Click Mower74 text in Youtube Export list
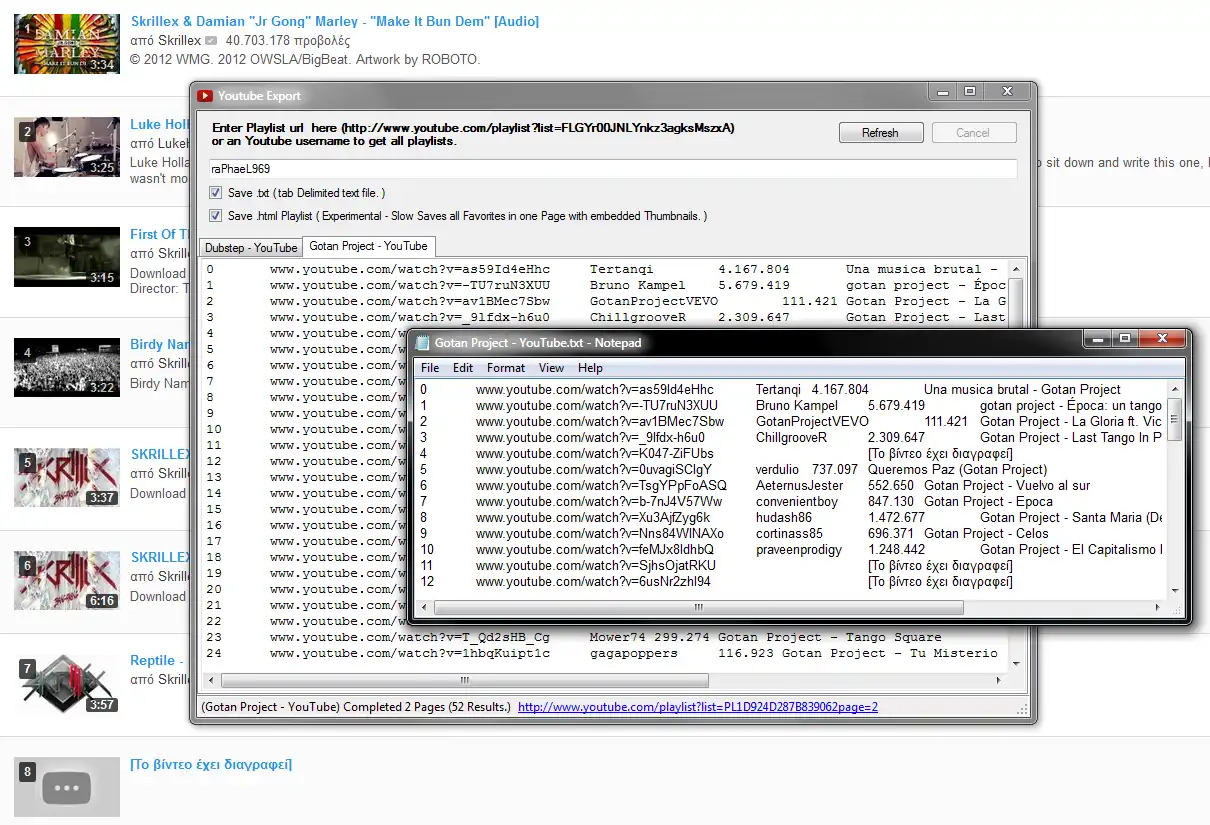 (x=618, y=637)
